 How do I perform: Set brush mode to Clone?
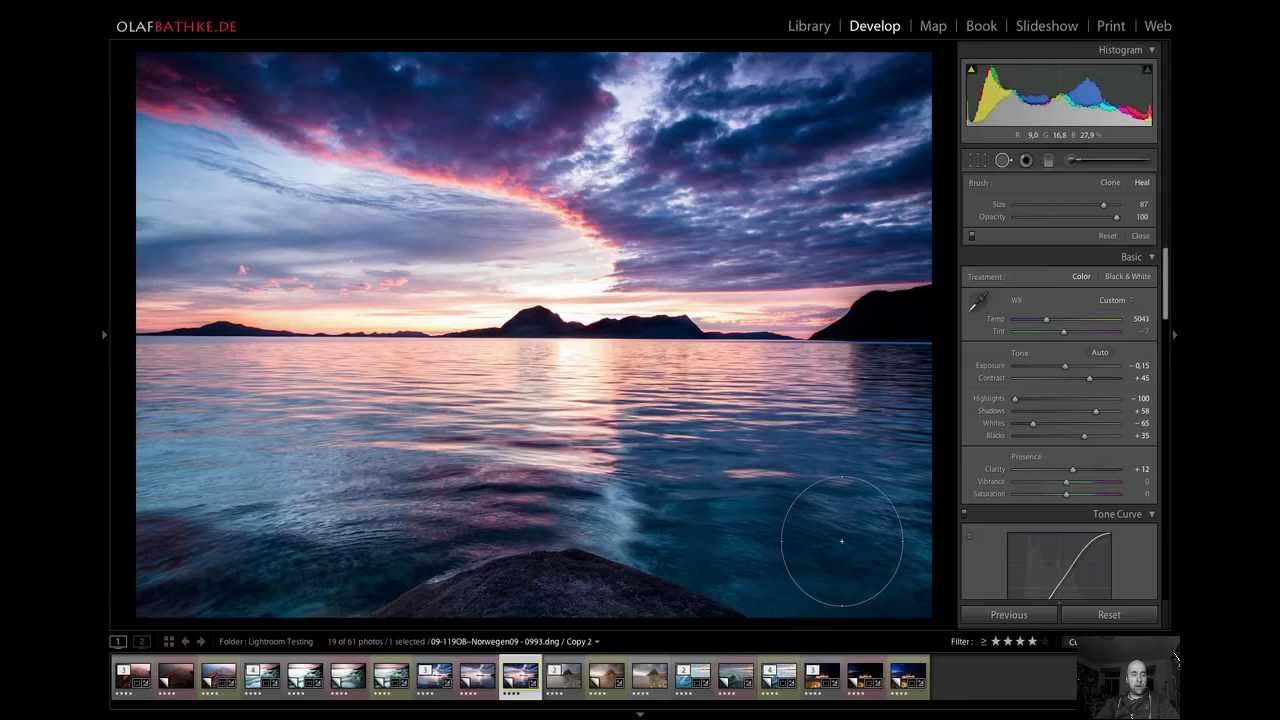tap(1110, 183)
